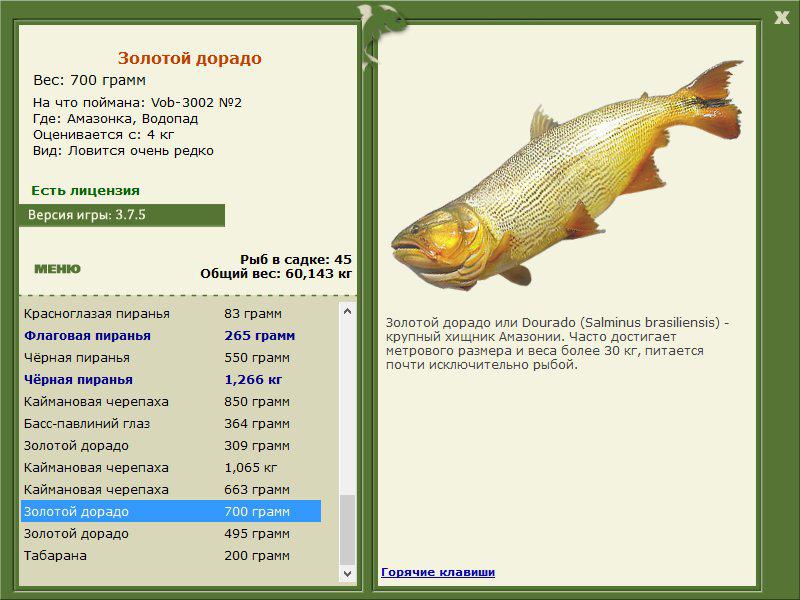Image resolution: width=800 pixels, height=600 pixels.
Task: Select Золотой дорадо 495 грамм row
Action: click(x=171, y=533)
